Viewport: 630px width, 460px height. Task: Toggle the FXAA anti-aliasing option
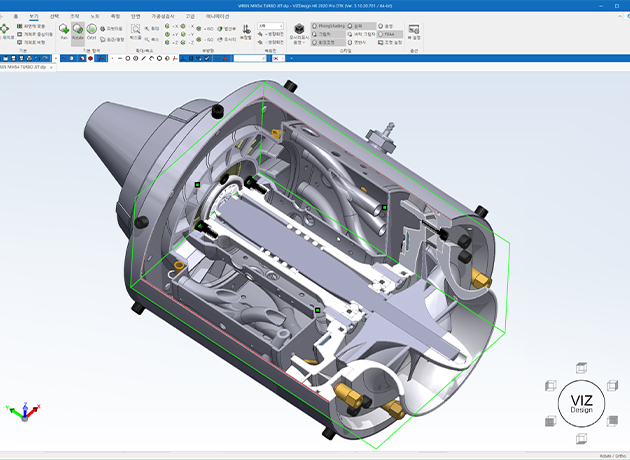(388, 33)
